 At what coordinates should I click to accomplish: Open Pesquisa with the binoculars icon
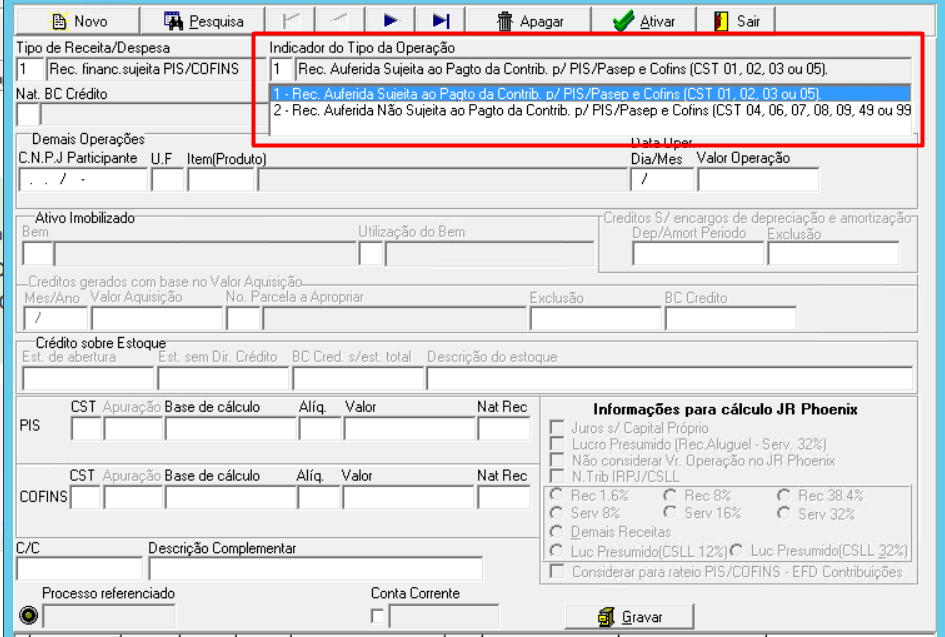(x=174, y=21)
